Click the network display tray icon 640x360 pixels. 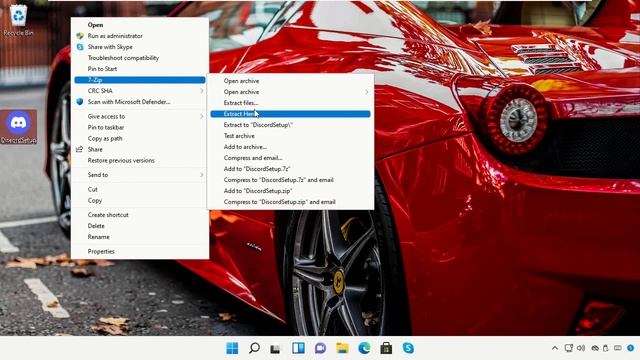(569, 348)
